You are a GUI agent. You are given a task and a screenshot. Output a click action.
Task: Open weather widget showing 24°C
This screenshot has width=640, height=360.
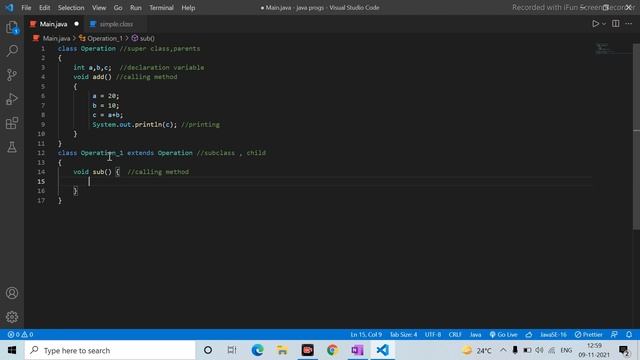point(477,350)
